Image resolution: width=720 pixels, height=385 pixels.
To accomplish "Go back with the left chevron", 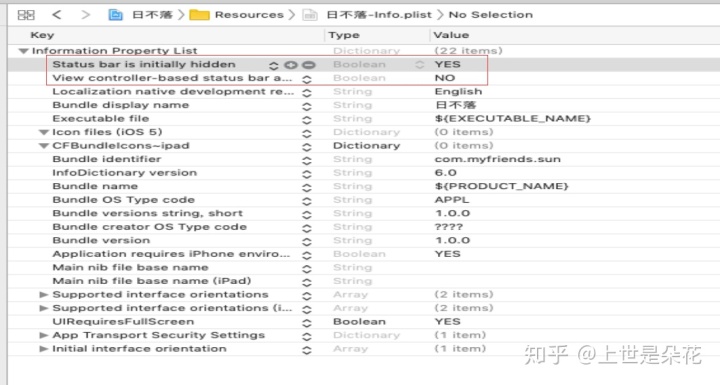I will click(56, 15).
